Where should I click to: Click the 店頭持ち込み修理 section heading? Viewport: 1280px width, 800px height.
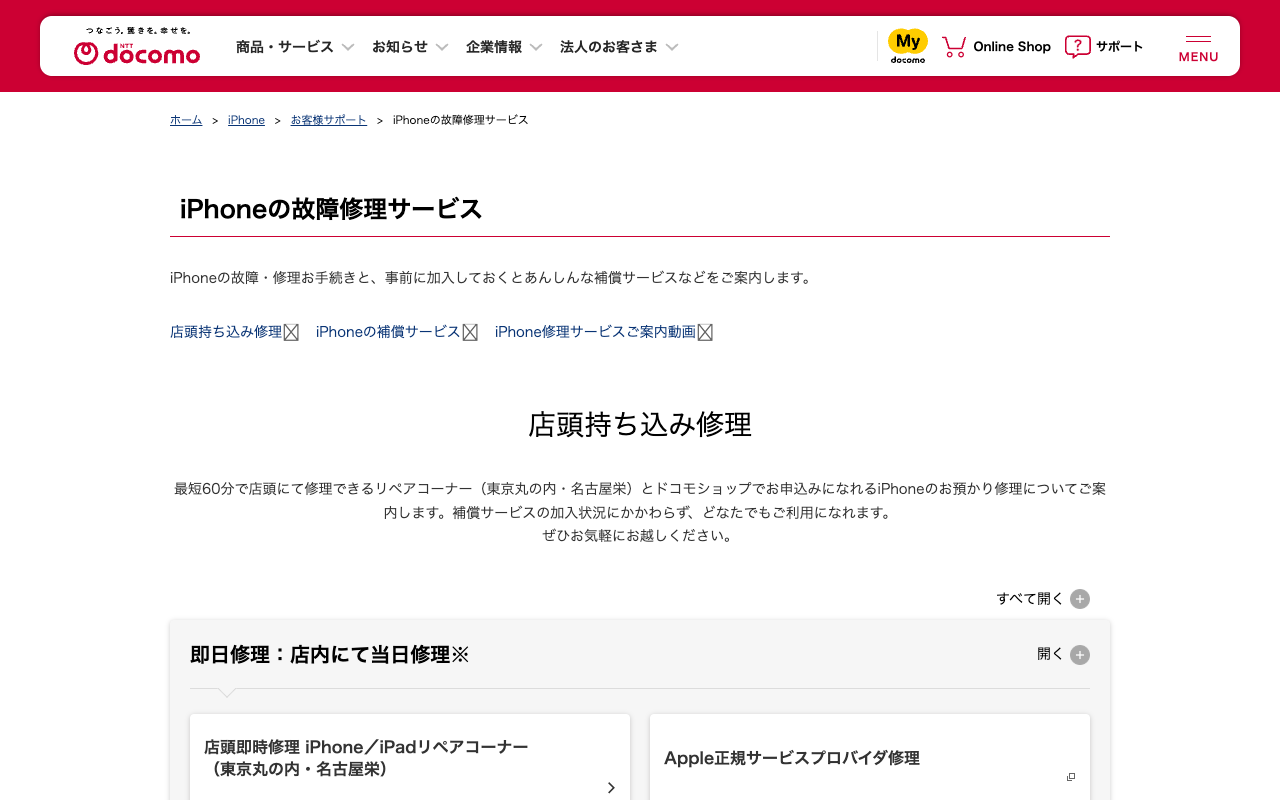(x=640, y=425)
